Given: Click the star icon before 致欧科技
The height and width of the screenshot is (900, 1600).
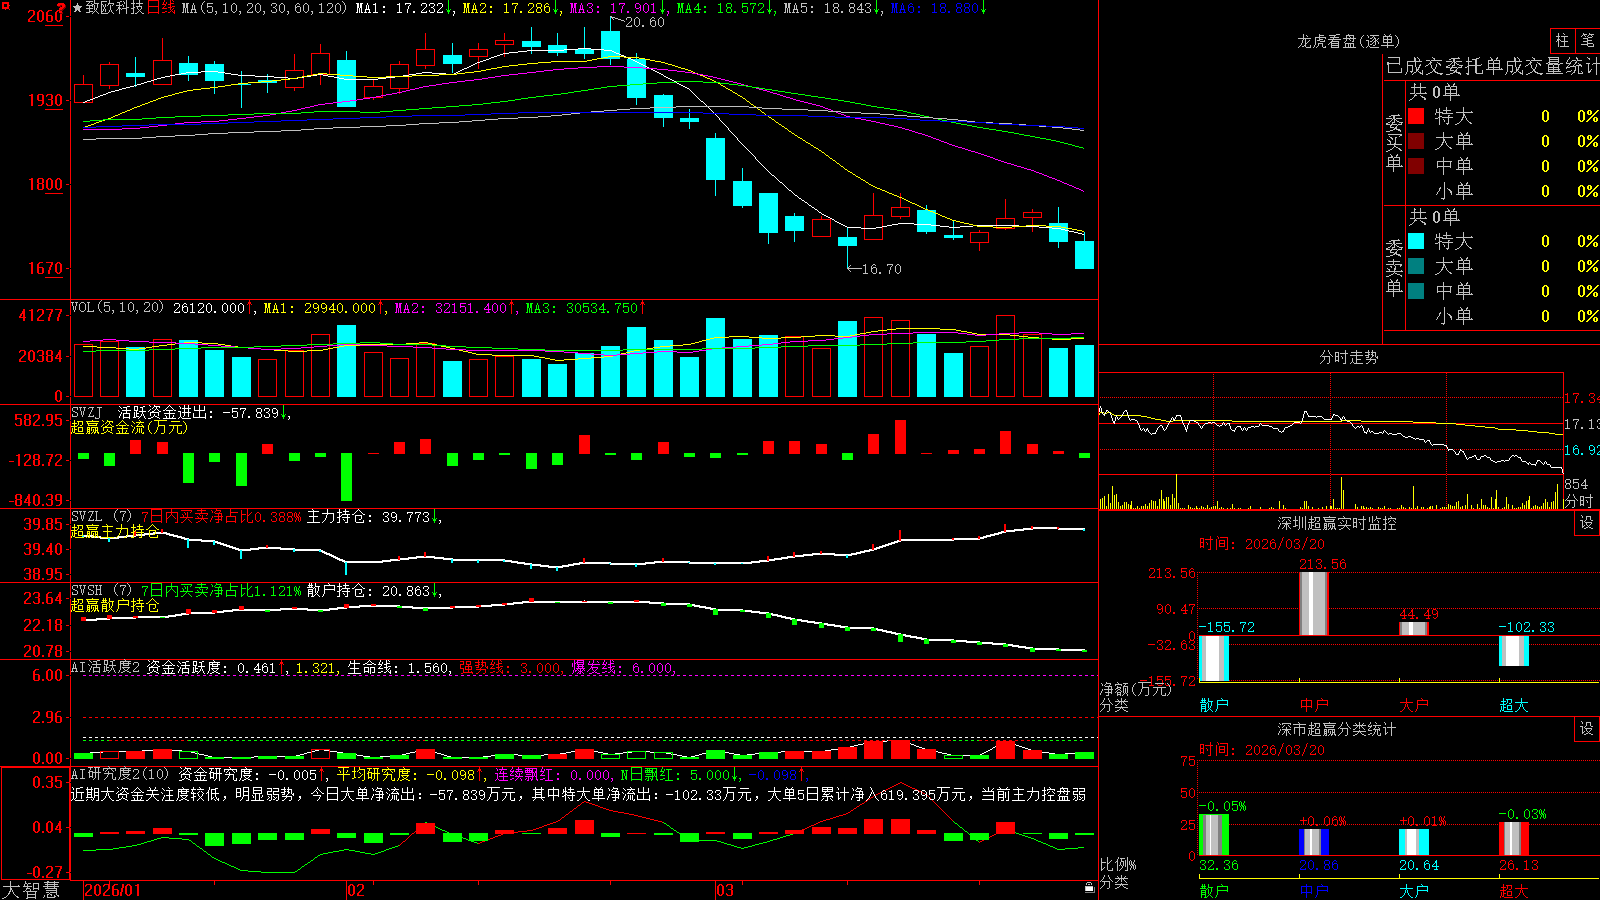Looking at the screenshot, I should 78,8.
